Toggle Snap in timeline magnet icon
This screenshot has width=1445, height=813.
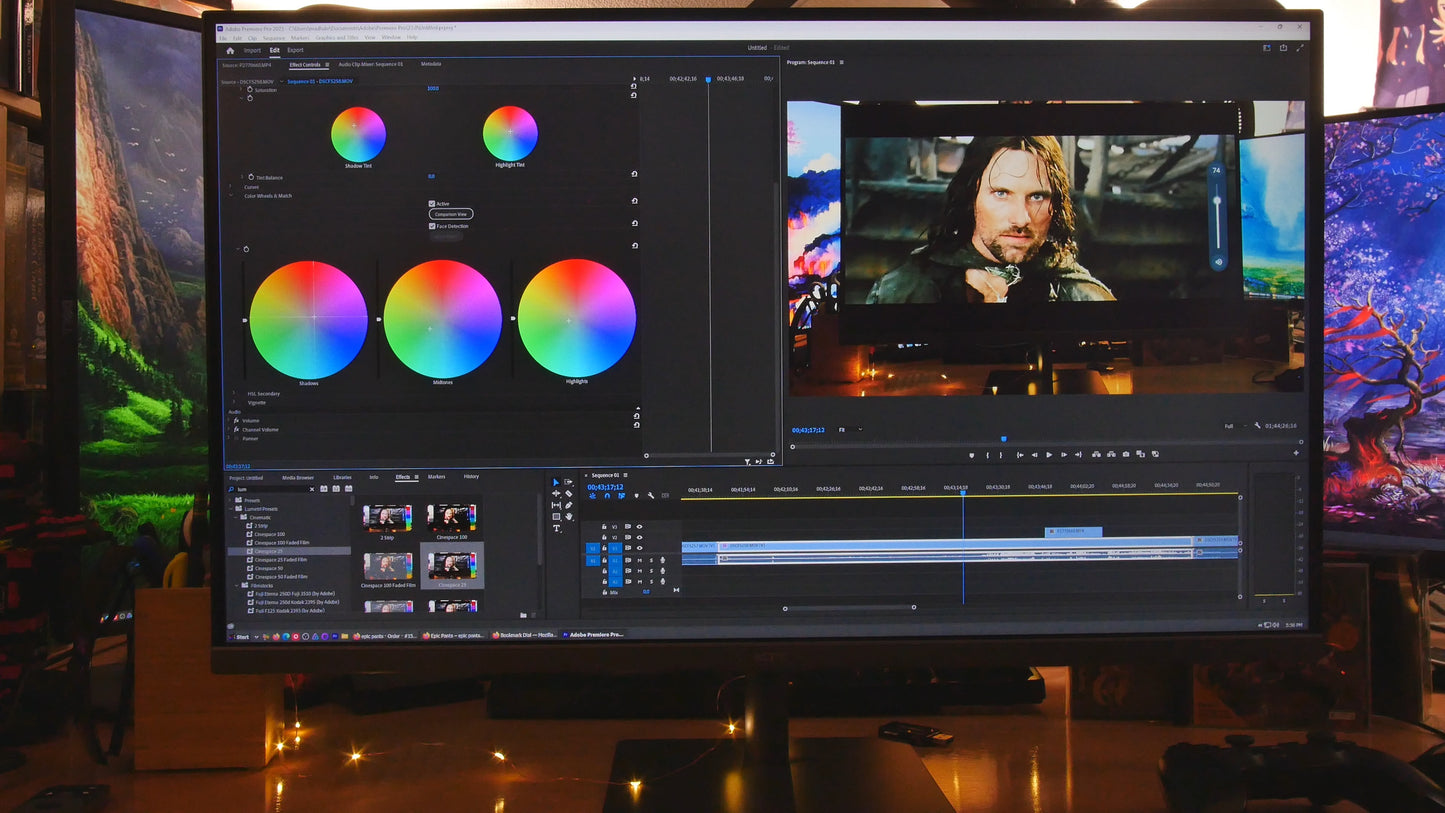point(607,496)
